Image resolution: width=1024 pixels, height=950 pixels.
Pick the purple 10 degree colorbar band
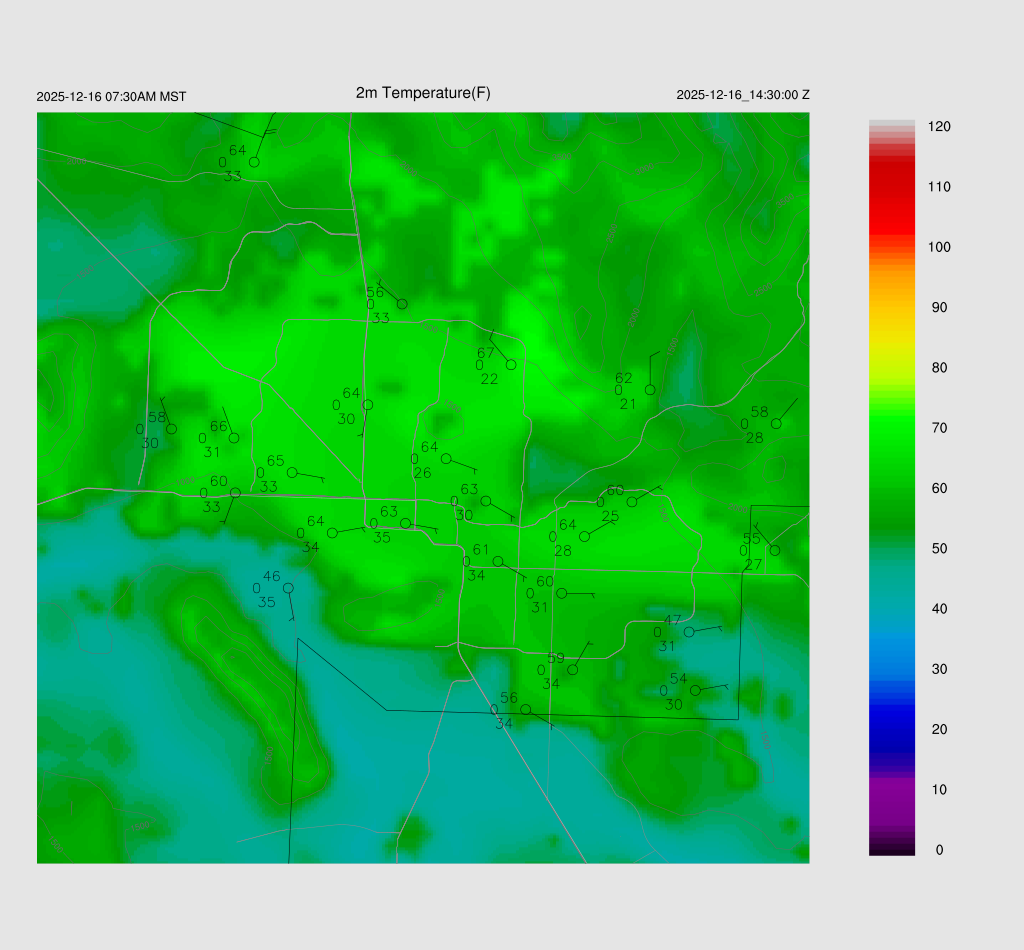coord(892,789)
